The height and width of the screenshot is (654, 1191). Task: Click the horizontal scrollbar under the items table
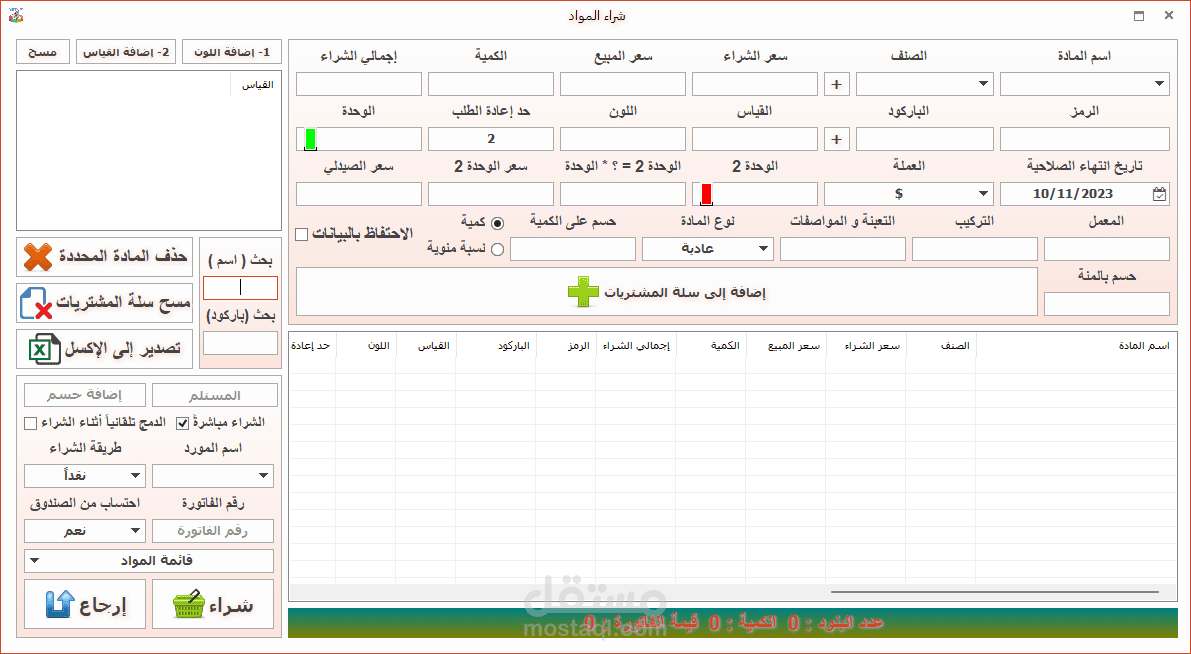[994, 591]
